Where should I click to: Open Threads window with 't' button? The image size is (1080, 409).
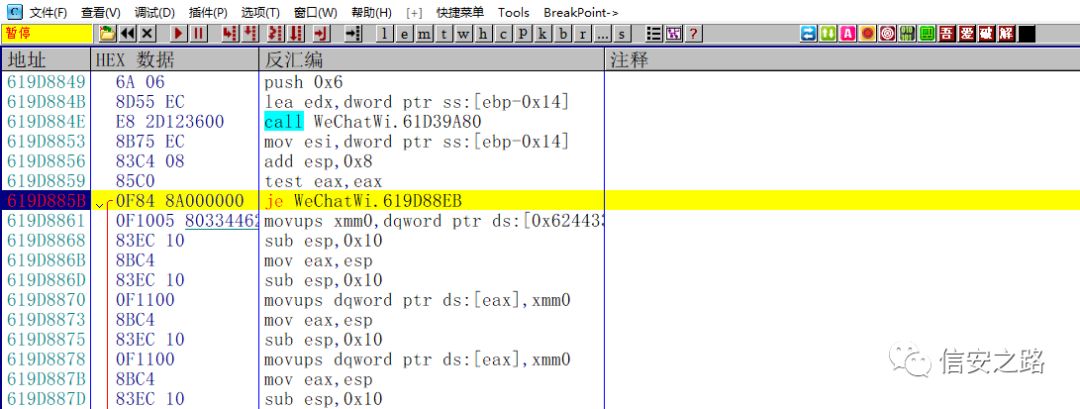tap(444, 33)
